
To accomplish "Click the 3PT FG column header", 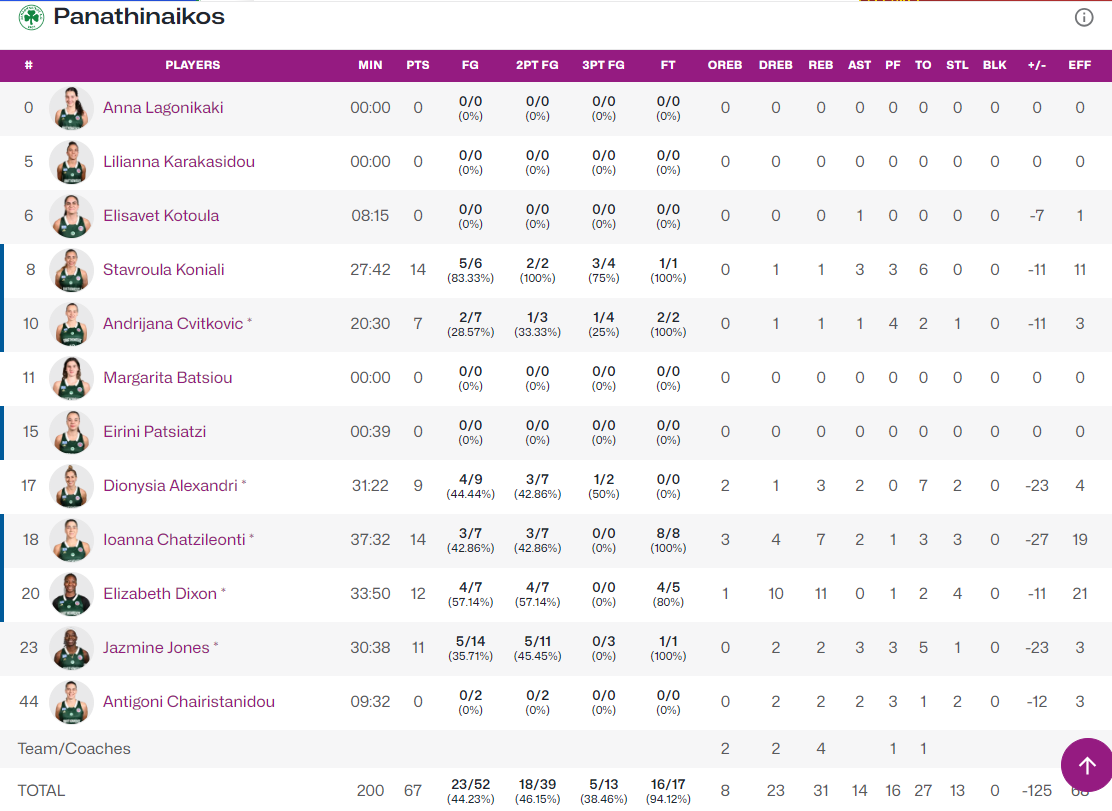I will (604, 65).
